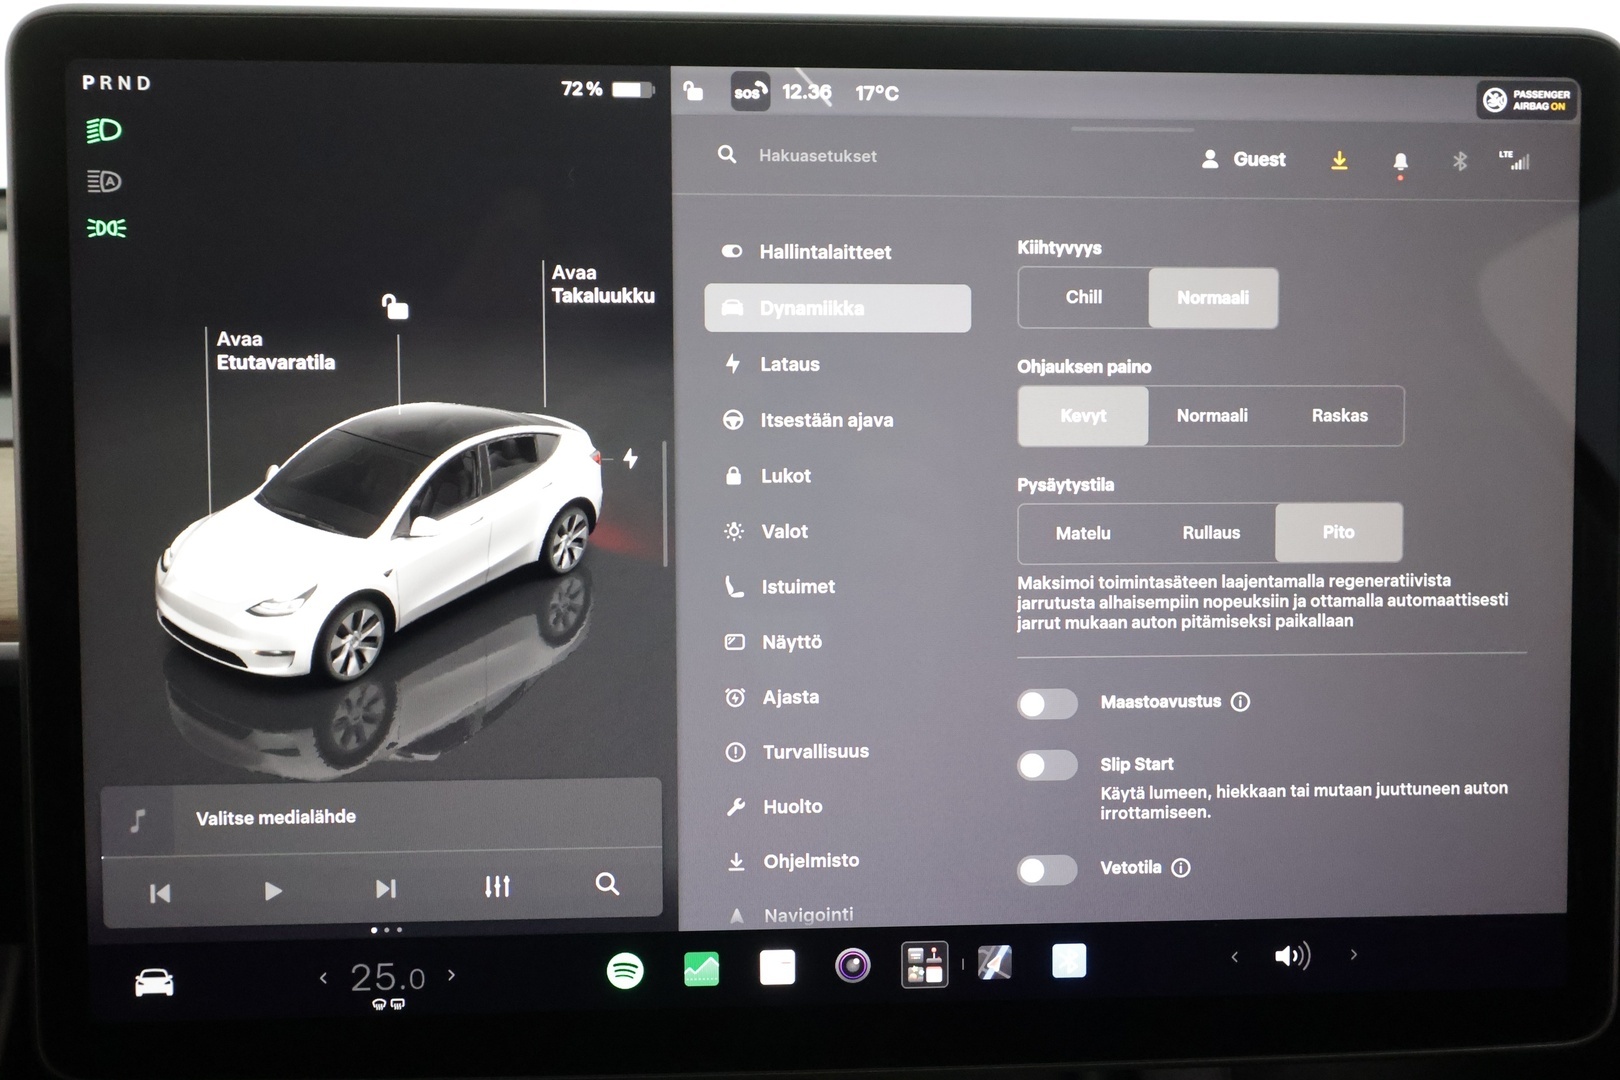
Task: Open notifications bell icon
Action: pos(1400,162)
